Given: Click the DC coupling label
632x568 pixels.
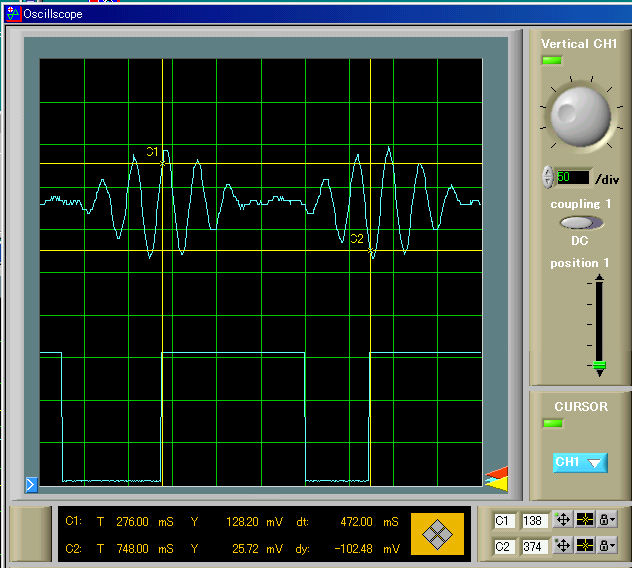Looking at the screenshot, I should (x=580, y=241).
